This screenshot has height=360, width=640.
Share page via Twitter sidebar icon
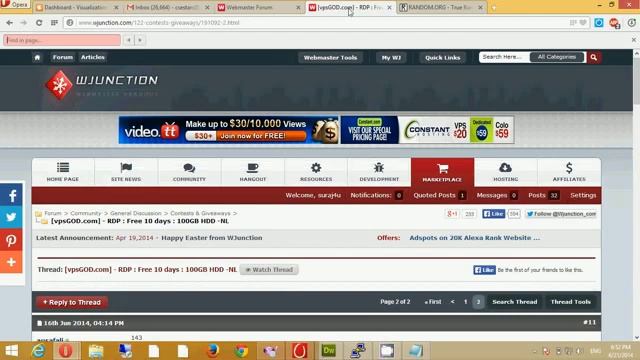pos(11,217)
